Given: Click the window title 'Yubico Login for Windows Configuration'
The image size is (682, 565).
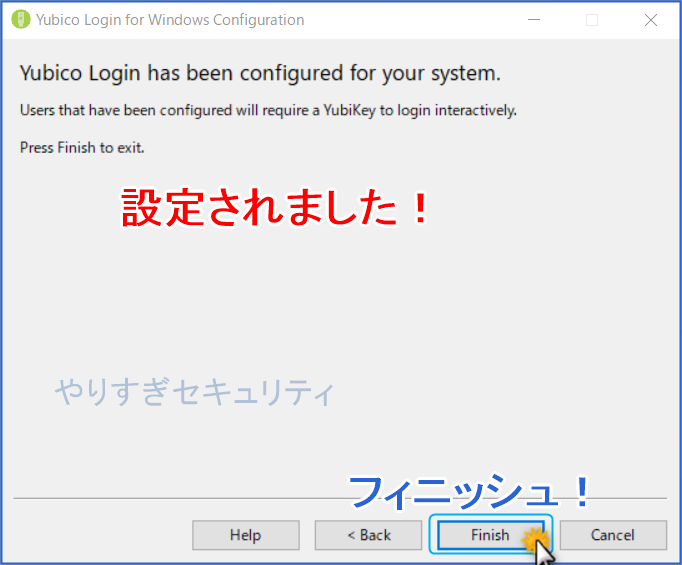Looking at the screenshot, I should [x=170, y=20].
